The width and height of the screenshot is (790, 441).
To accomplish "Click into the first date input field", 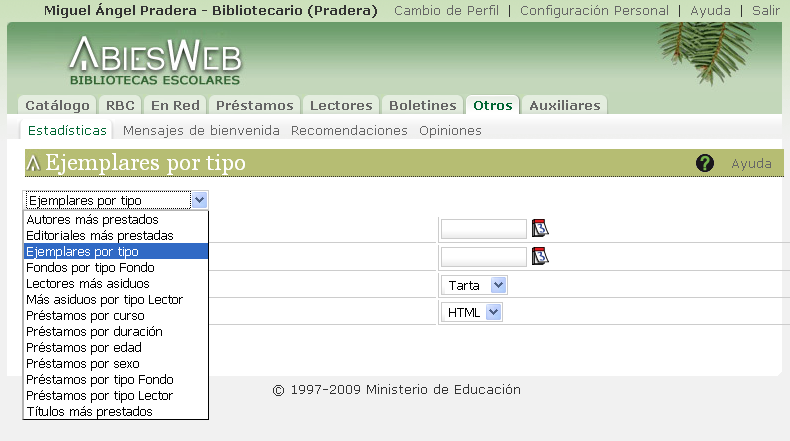I will (x=484, y=229).
